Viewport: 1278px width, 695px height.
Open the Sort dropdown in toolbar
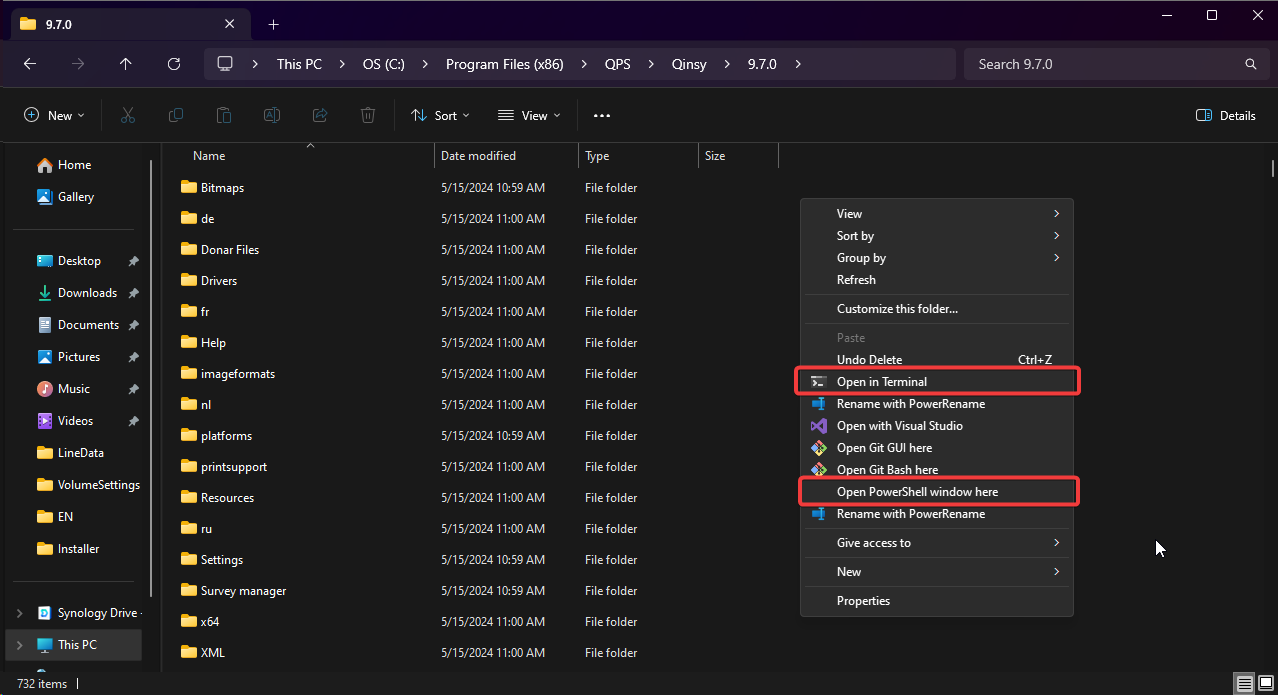point(440,116)
